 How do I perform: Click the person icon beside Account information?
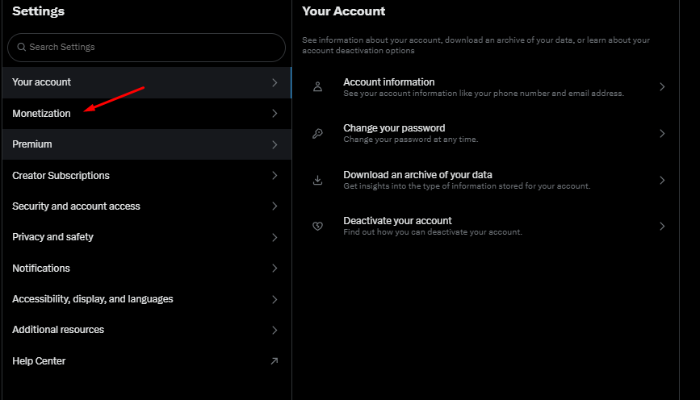click(x=318, y=87)
